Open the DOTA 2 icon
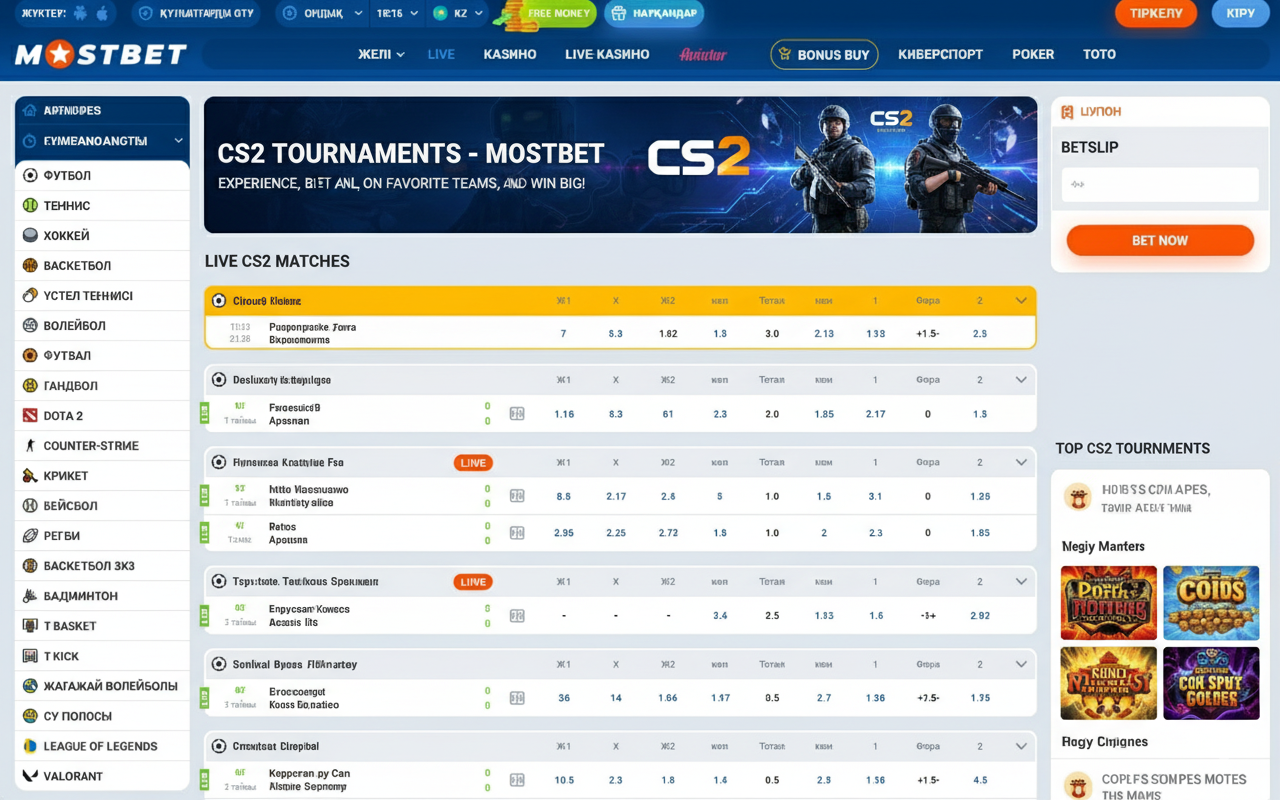This screenshot has width=1280, height=800. (x=30, y=415)
